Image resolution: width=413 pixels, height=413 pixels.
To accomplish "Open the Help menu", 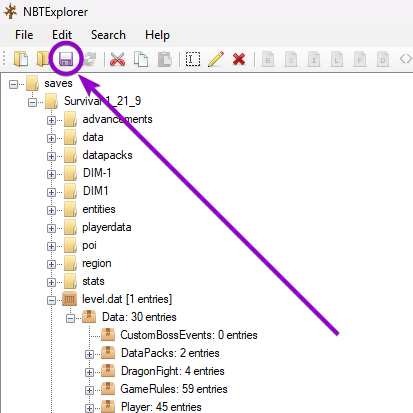I will (157, 35).
